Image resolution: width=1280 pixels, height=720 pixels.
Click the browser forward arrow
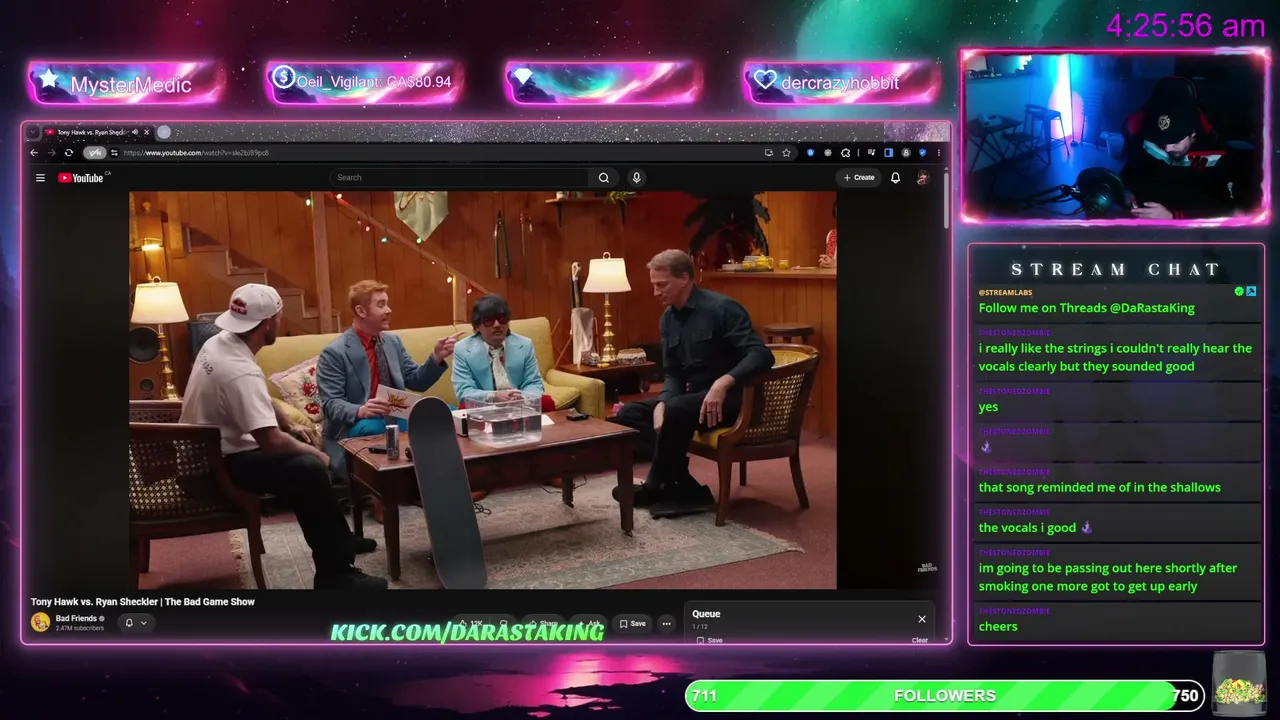(51, 153)
